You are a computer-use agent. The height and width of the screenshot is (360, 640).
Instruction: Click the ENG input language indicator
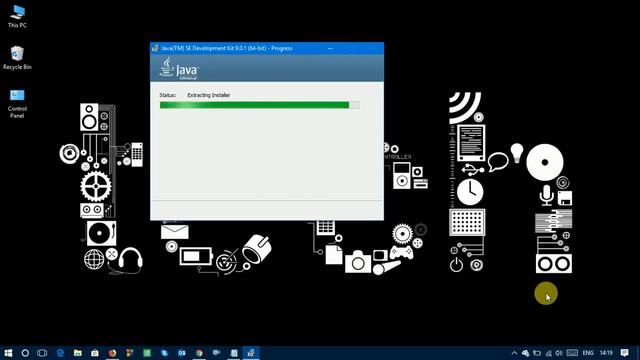click(x=588, y=353)
